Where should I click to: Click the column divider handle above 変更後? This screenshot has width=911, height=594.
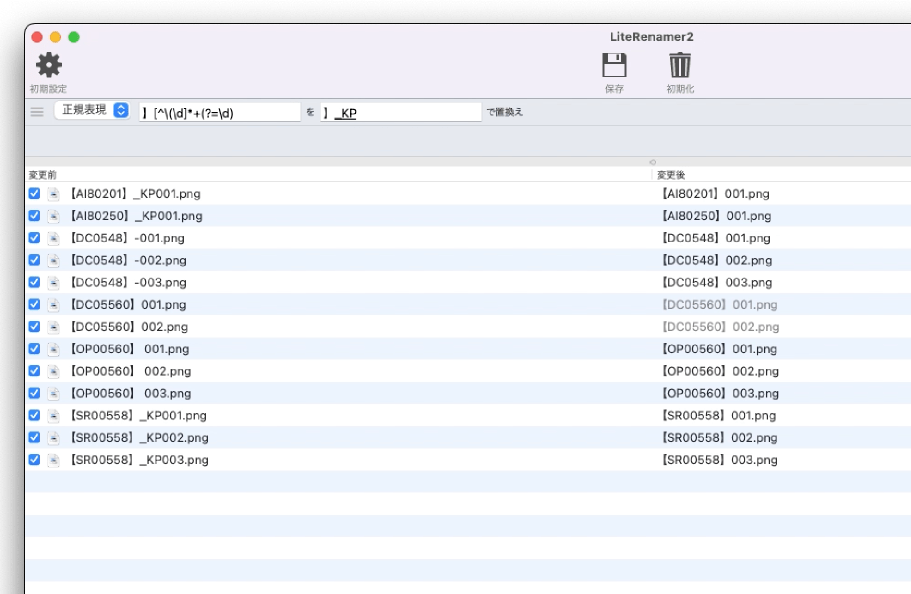click(652, 162)
